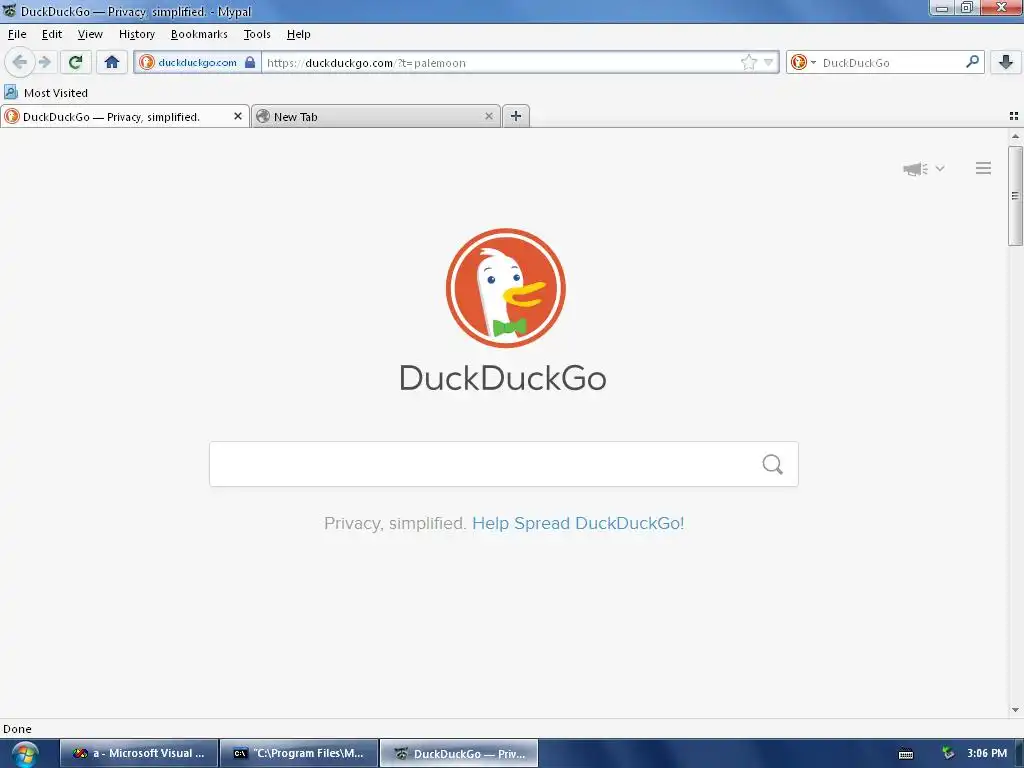Click the scrollbar down arrow
The image size is (1024, 768).
[1015, 710]
